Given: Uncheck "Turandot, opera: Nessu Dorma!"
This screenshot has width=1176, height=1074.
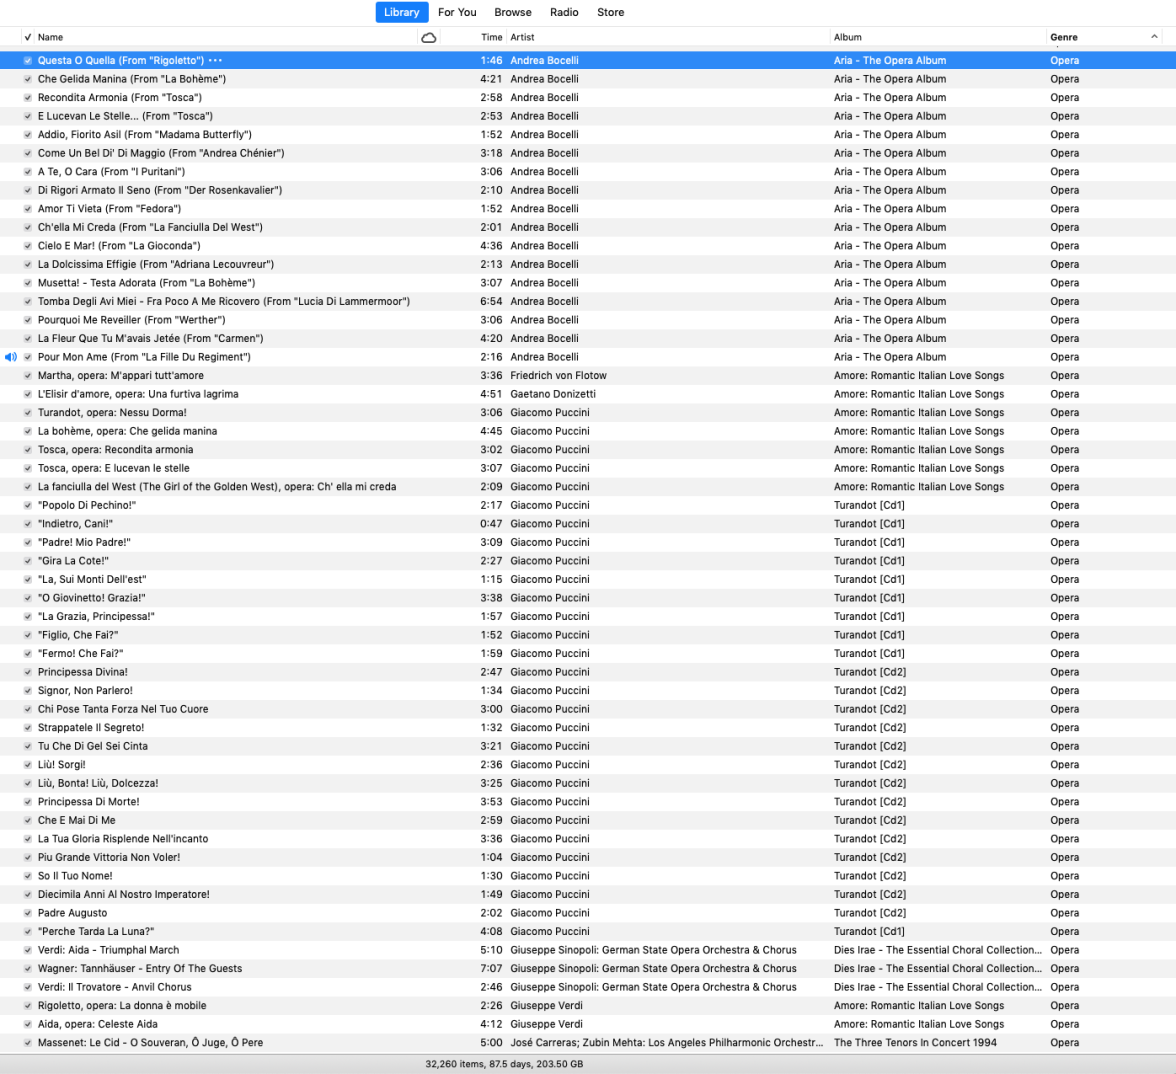Looking at the screenshot, I should pyautogui.click(x=27, y=412).
